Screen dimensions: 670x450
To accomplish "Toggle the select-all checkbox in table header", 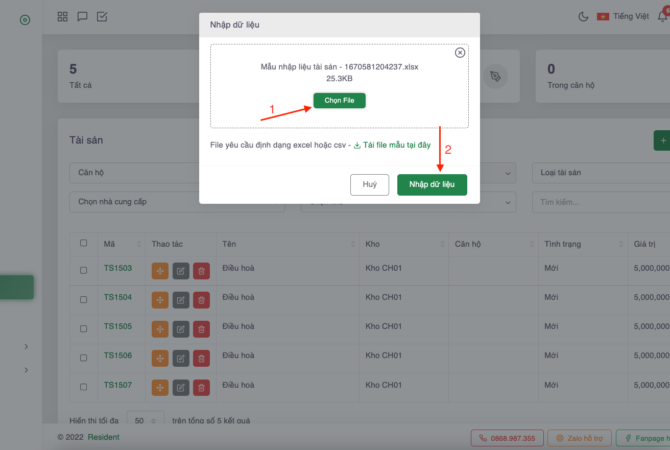I will tap(84, 243).
